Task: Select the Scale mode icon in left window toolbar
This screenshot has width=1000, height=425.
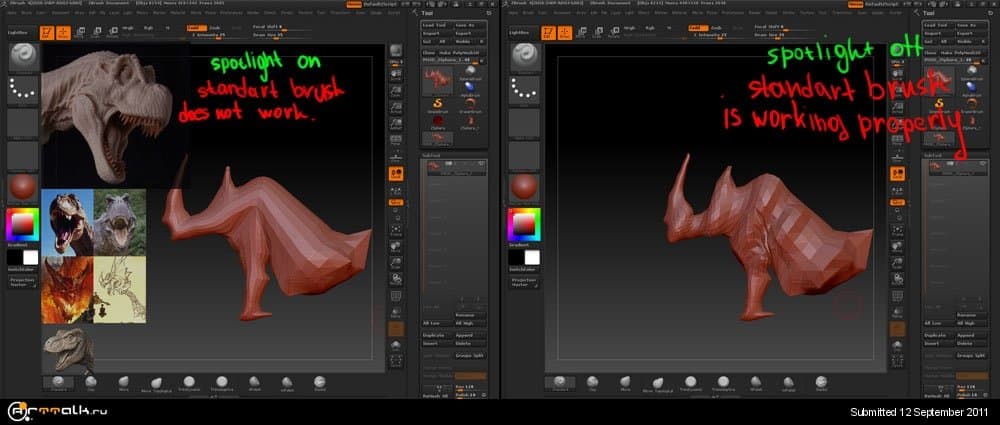Action: click(x=96, y=33)
